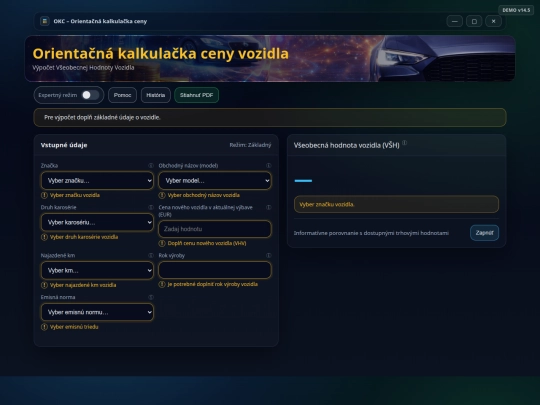Expand the 'Vyber emisnú normu...' dropdown

97,312
